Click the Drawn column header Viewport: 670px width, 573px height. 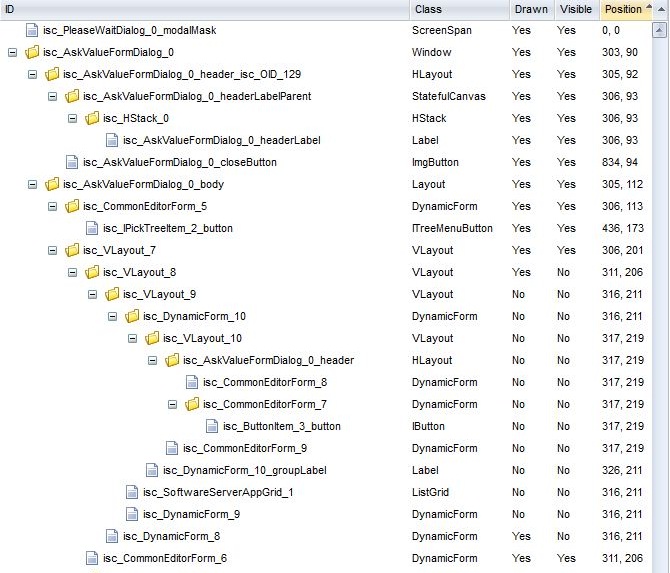530,9
